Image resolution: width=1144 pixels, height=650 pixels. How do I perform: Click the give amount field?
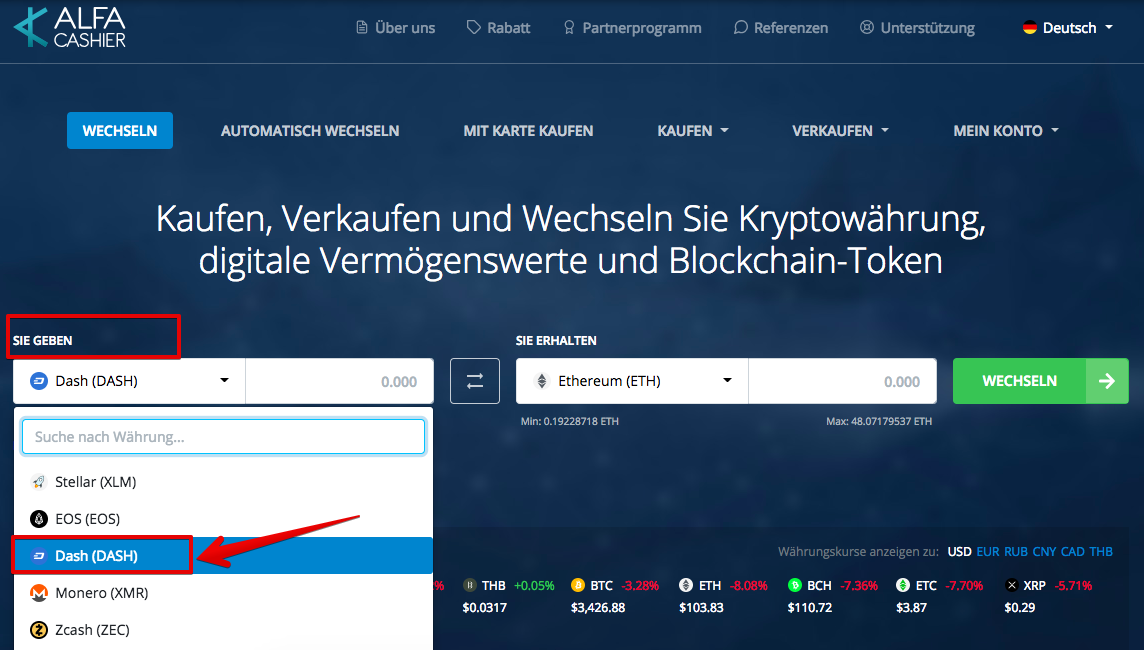click(x=339, y=381)
